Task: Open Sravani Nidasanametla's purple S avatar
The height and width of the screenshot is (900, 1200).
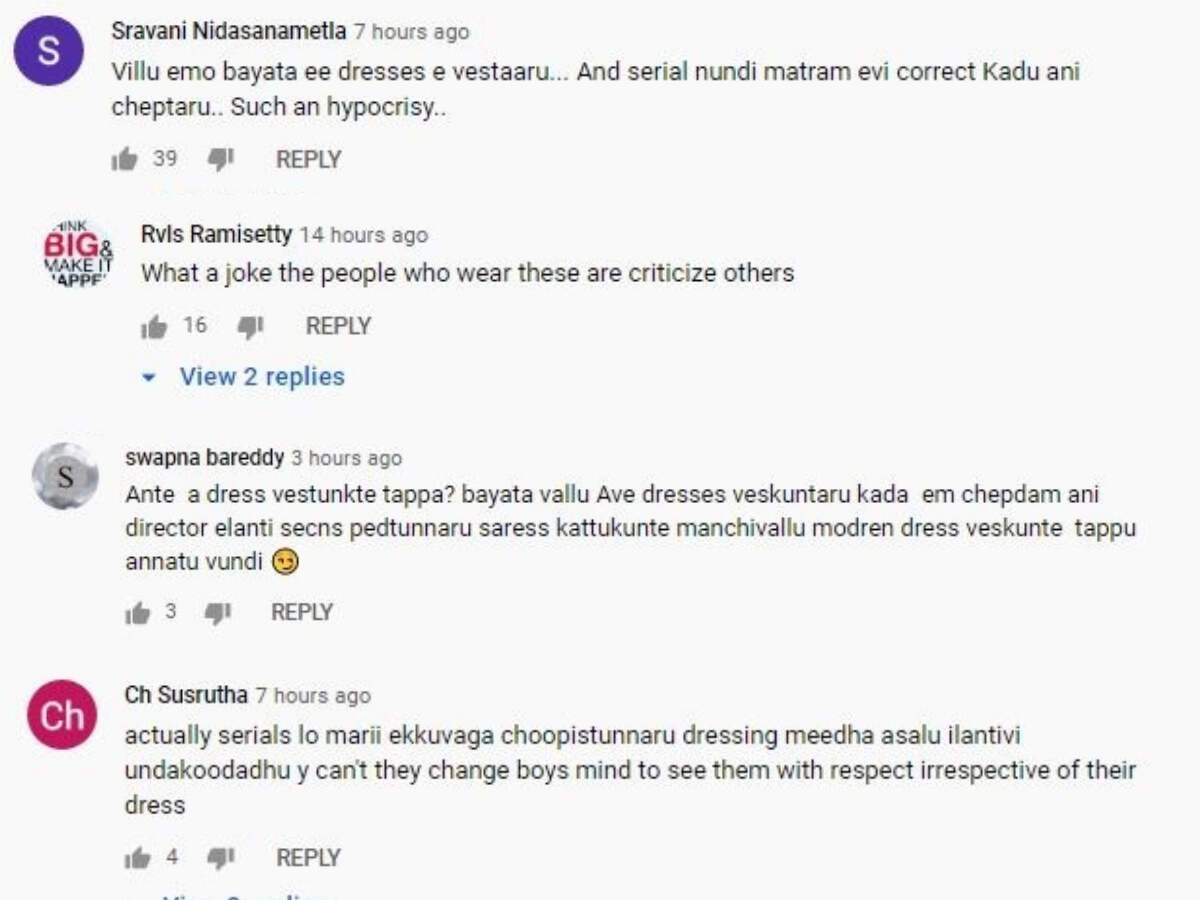Action: (48, 51)
